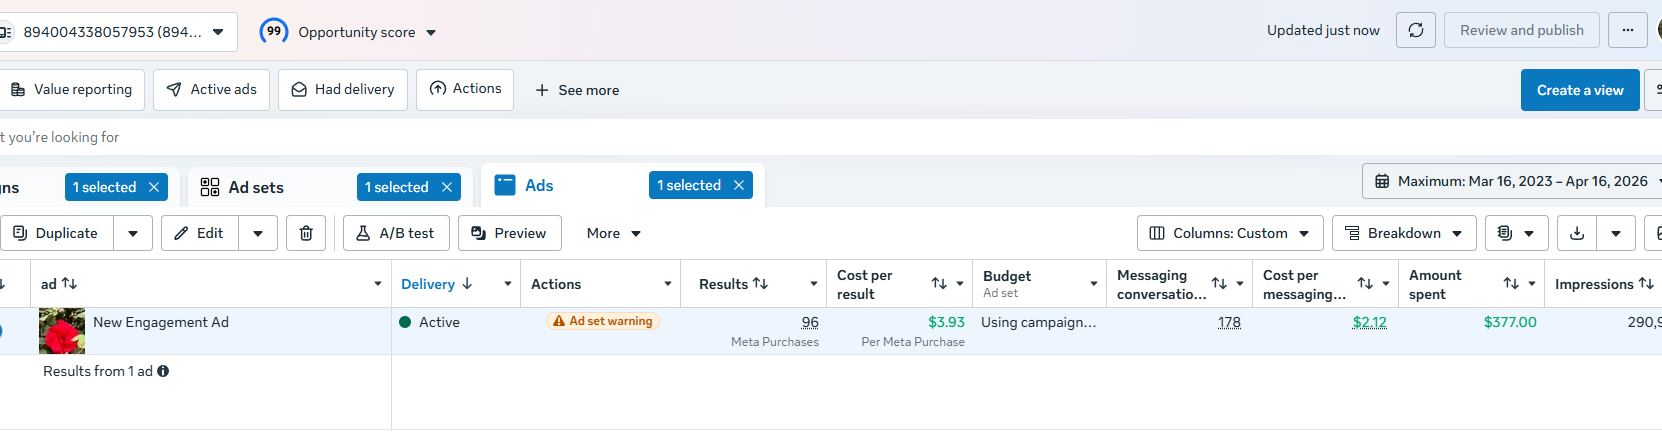Switch to the Ad sets tab
Image resolution: width=1662 pixels, height=432 pixels.
coord(256,187)
